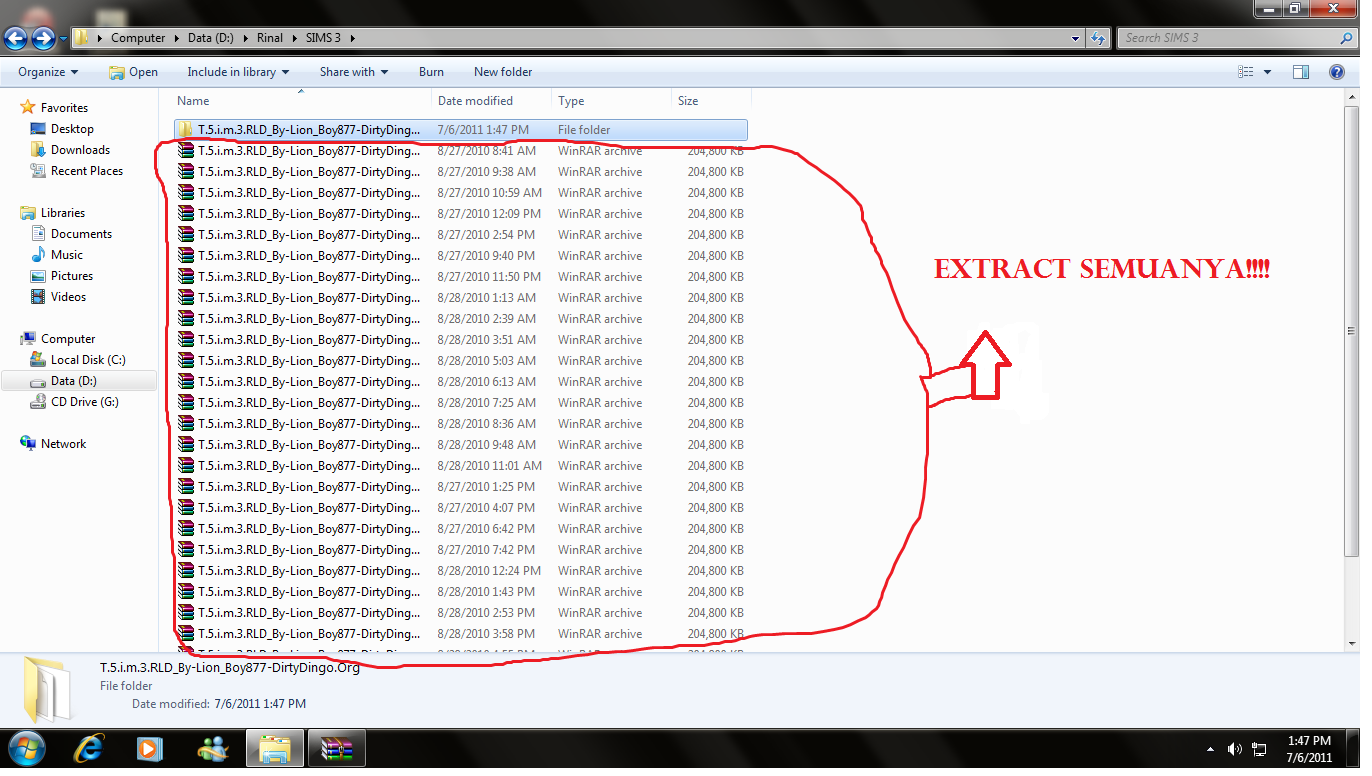
Task: Click the volume speaker tray icon
Action: pos(1235,748)
